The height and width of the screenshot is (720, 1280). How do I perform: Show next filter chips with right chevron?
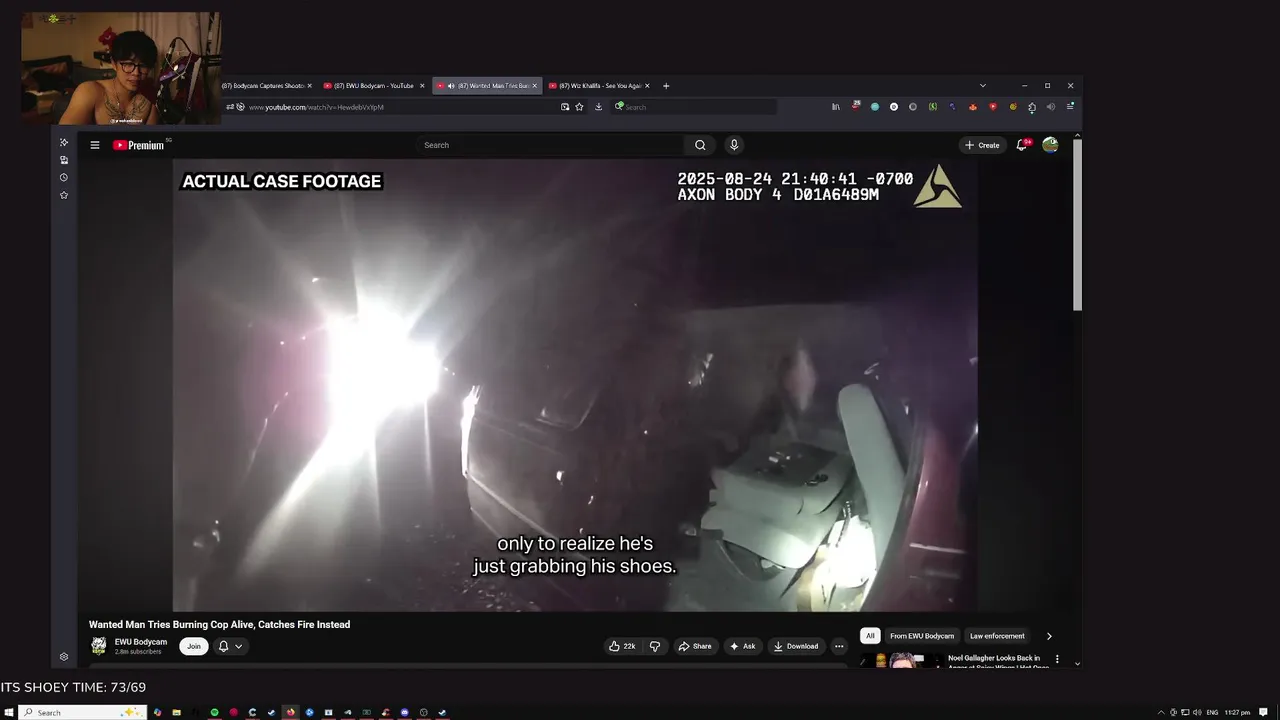click(1049, 636)
